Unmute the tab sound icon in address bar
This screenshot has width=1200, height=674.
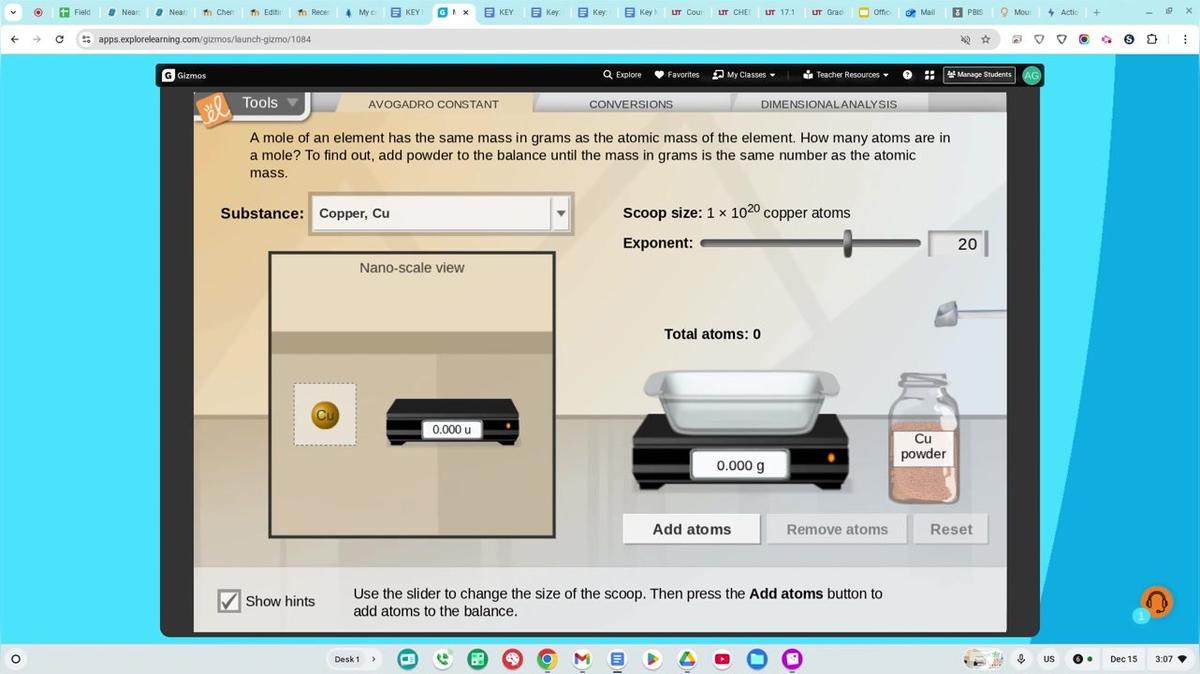point(964,39)
